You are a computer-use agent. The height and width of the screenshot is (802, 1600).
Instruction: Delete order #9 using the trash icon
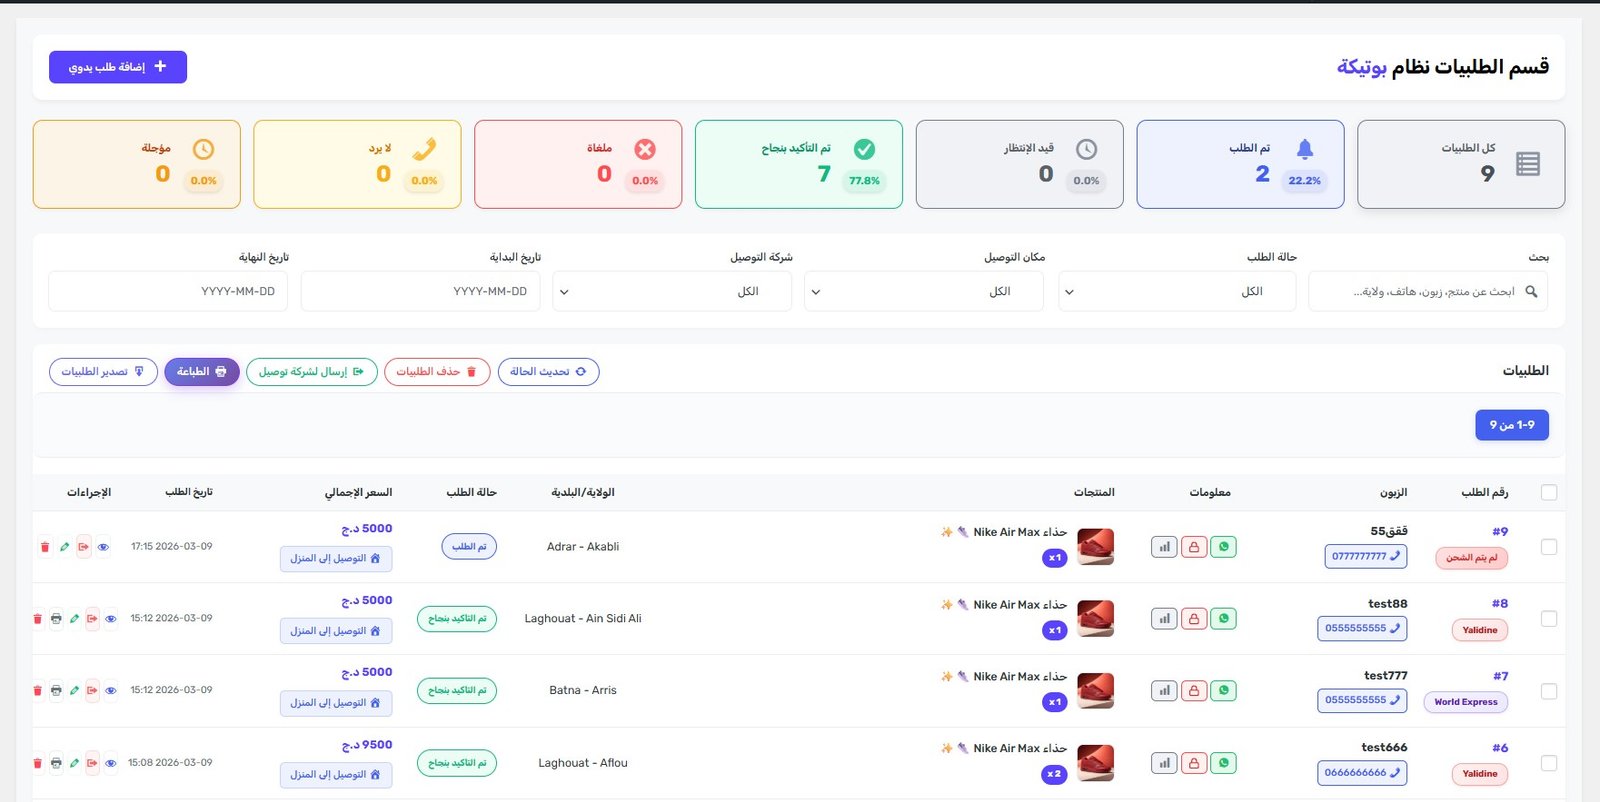click(44, 547)
